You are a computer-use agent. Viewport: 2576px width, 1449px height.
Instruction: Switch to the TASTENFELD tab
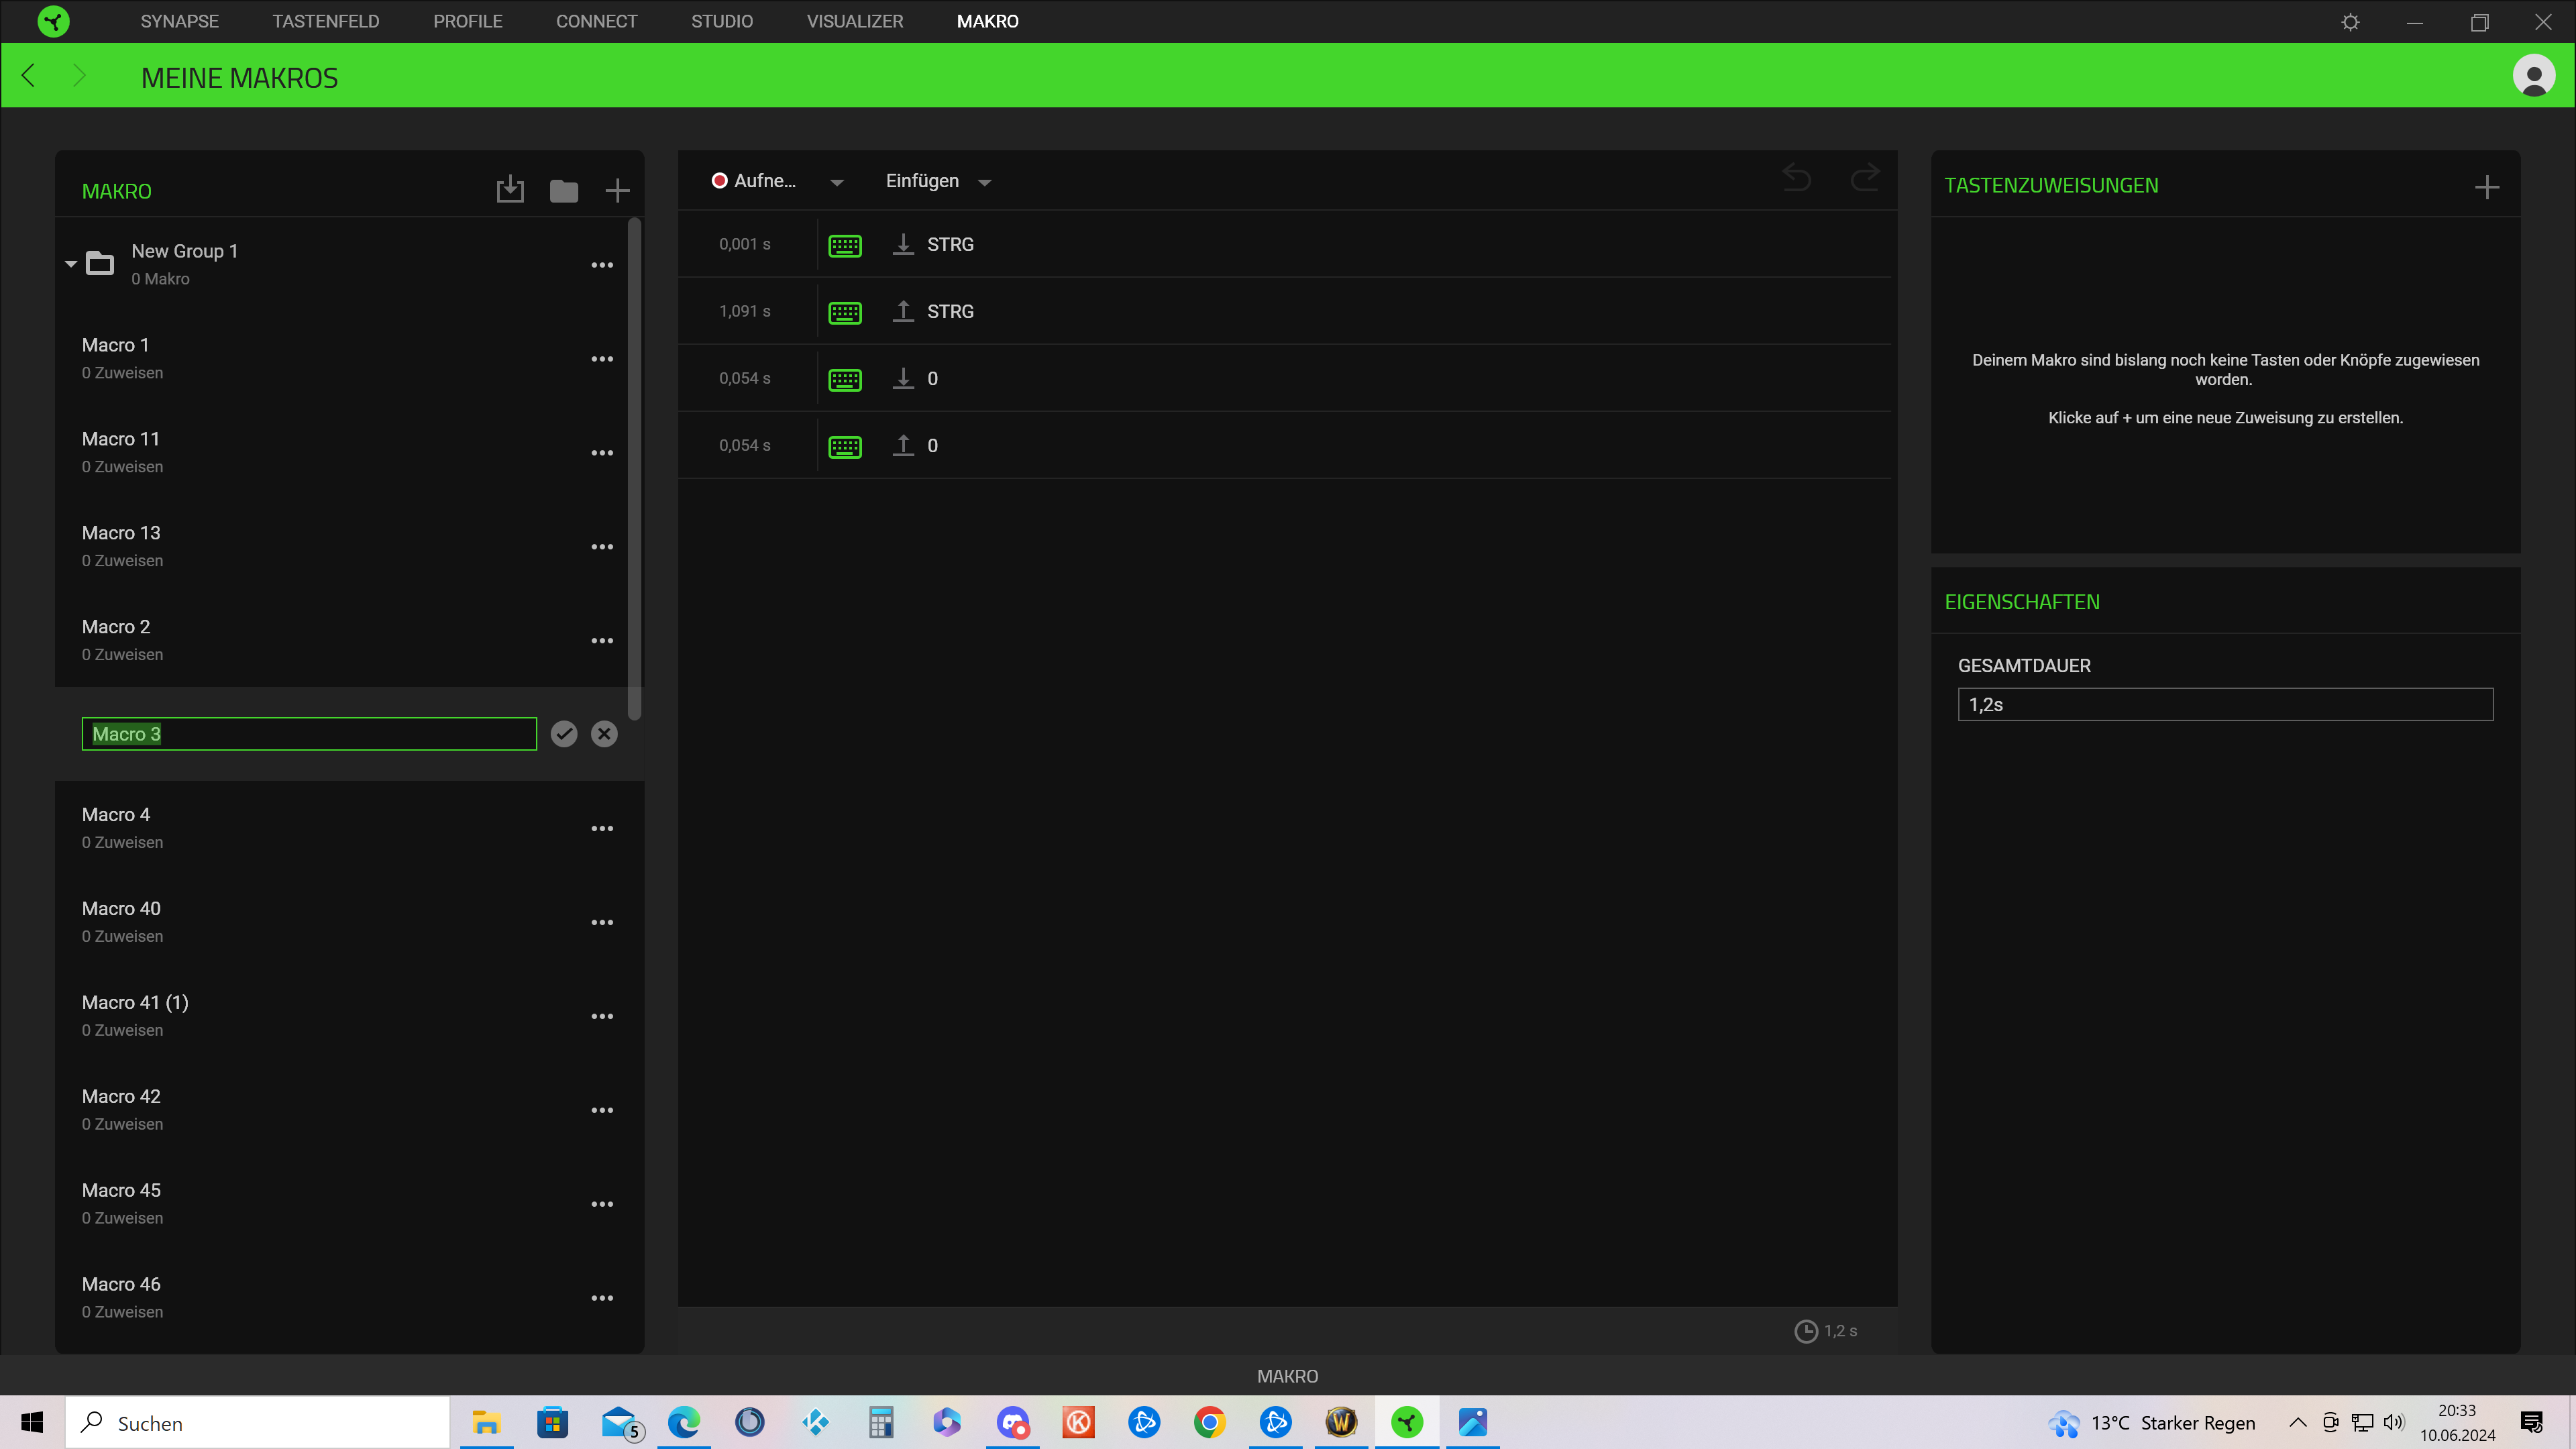[x=325, y=21]
